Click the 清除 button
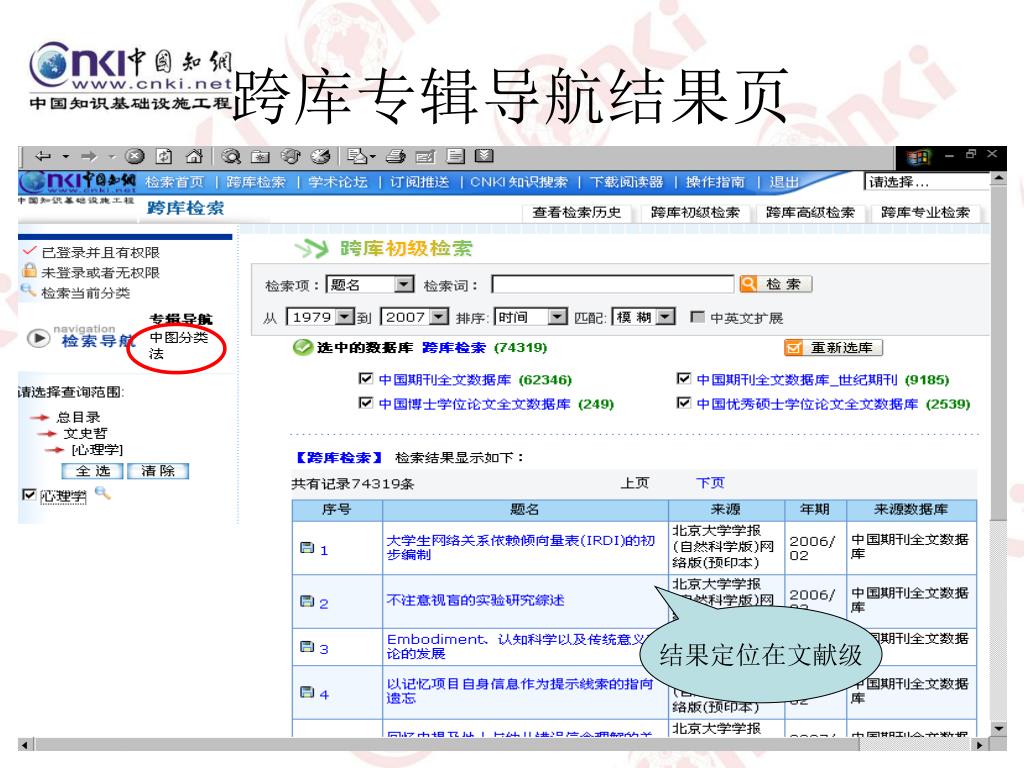Screen dimensions: 1024x768 click(x=158, y=471)
